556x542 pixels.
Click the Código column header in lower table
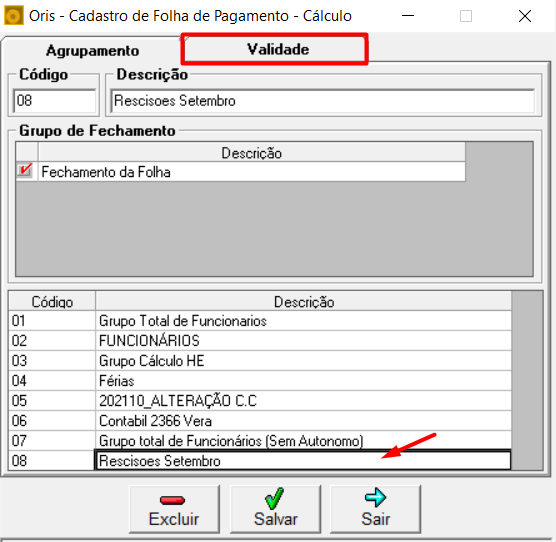coord(52,302)
